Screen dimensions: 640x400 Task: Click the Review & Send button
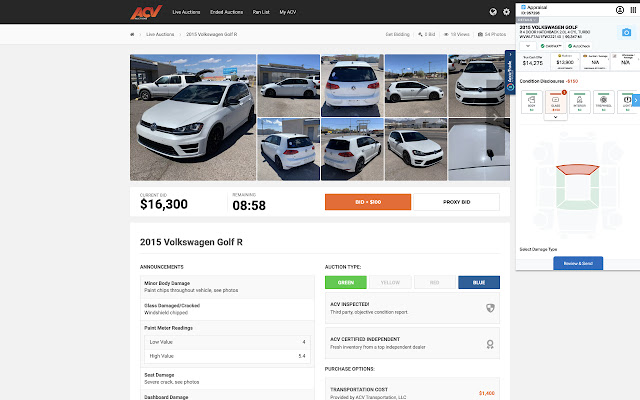pos(578,263)
